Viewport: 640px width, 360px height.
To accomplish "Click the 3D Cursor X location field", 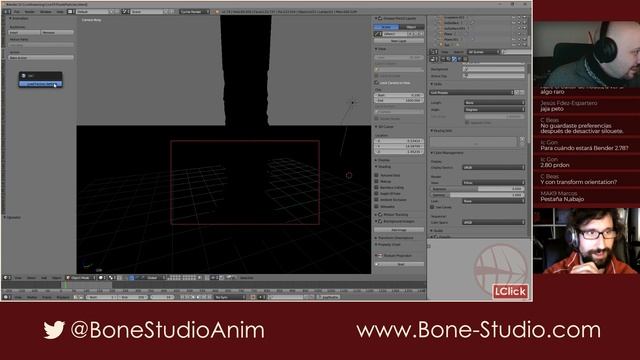I will pos(399,141).
